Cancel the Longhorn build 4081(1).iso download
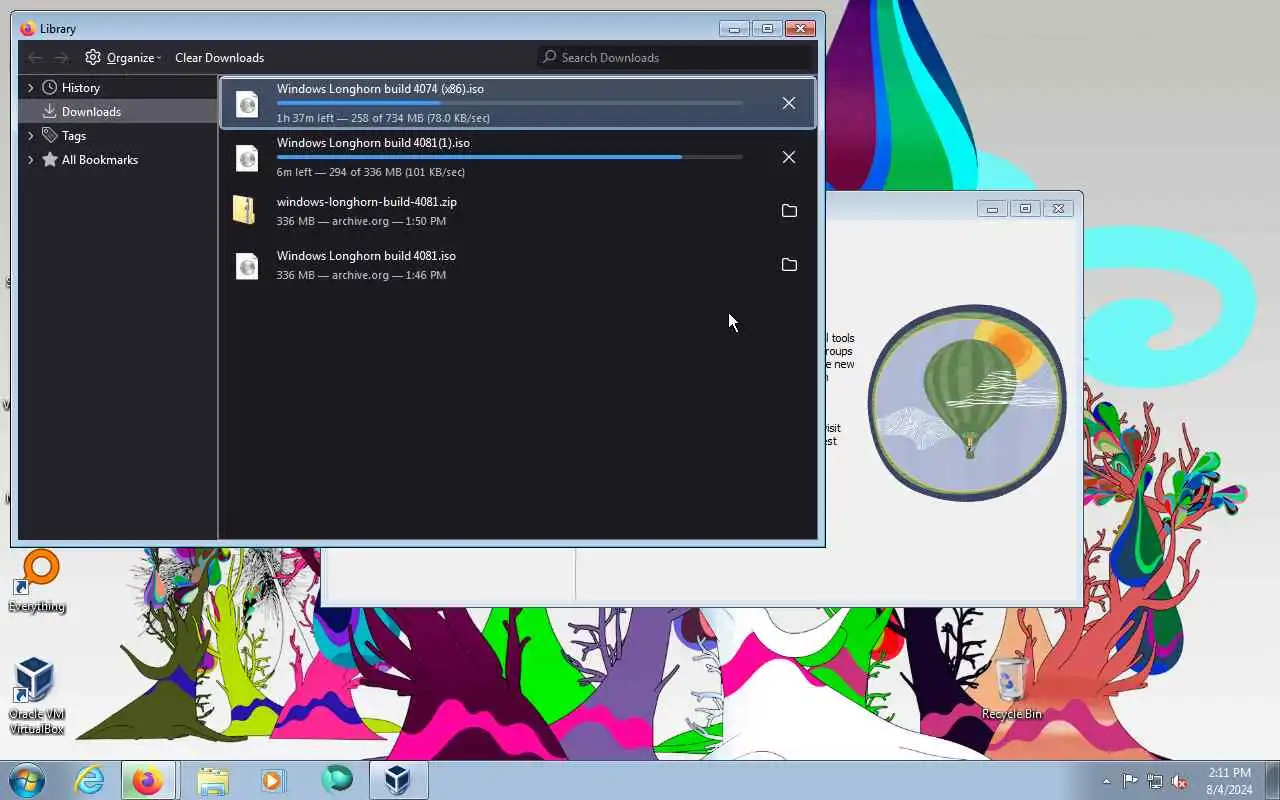The image size is (1280, 800). coord(789,157)
